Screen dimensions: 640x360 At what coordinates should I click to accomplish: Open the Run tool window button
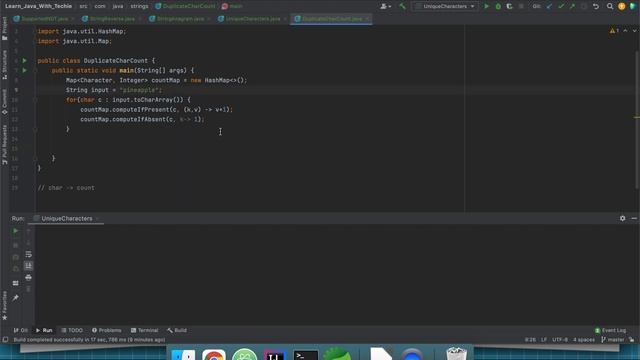pos(44,330)
